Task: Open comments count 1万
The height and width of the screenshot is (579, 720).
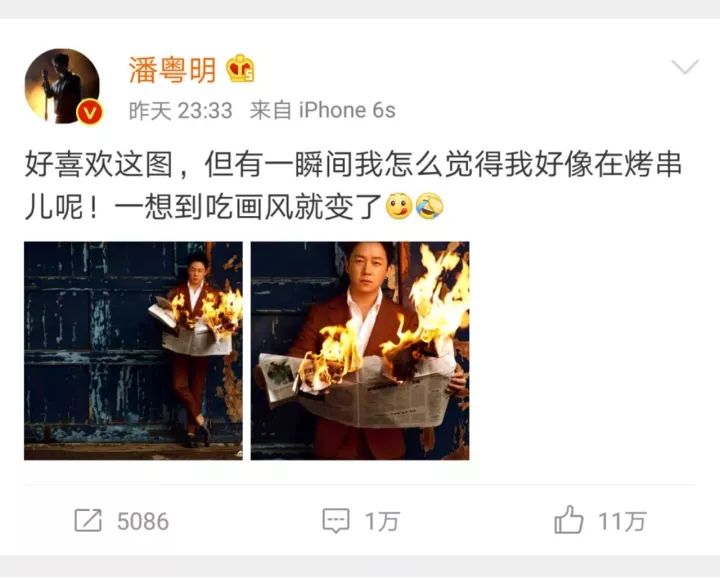Action: (382, 522)
